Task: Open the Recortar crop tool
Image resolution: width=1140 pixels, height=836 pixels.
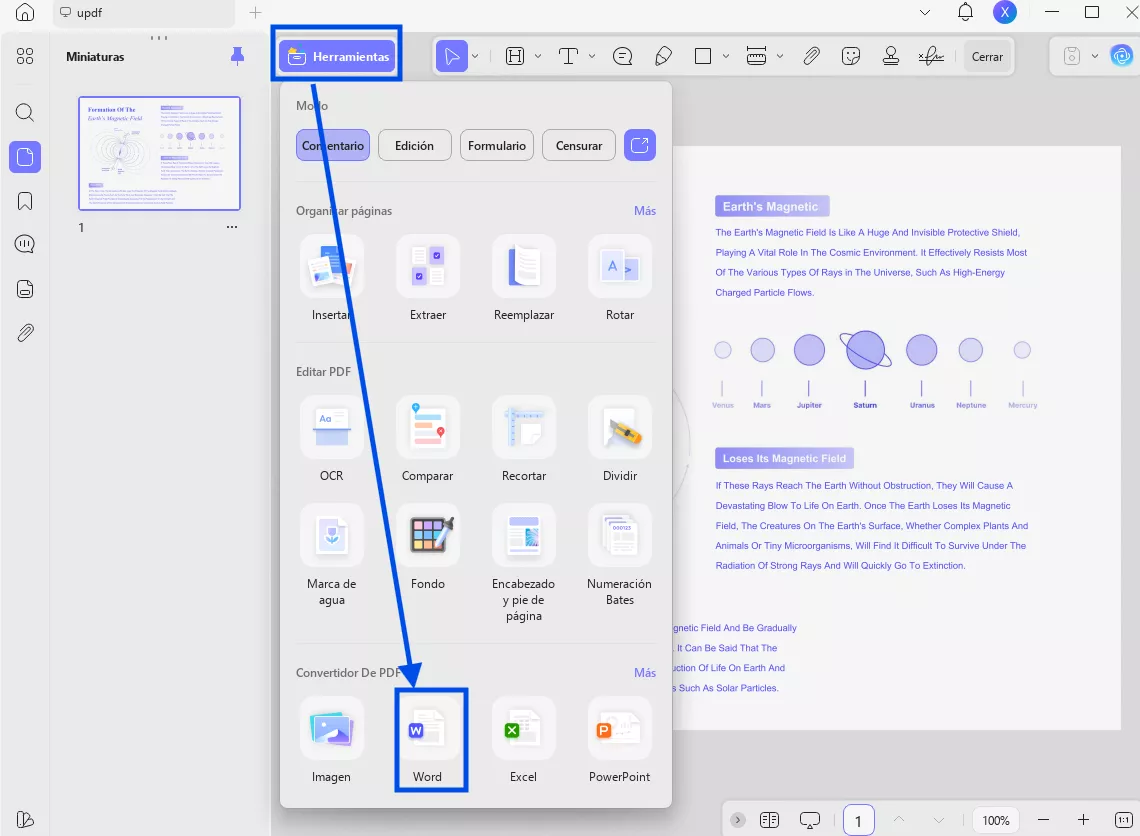Action: pos(523,439)
